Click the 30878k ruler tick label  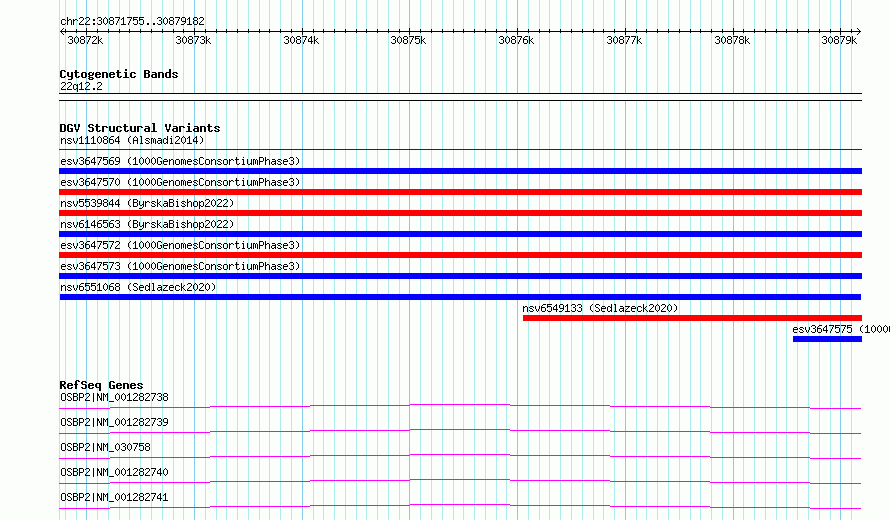point(732,40)
